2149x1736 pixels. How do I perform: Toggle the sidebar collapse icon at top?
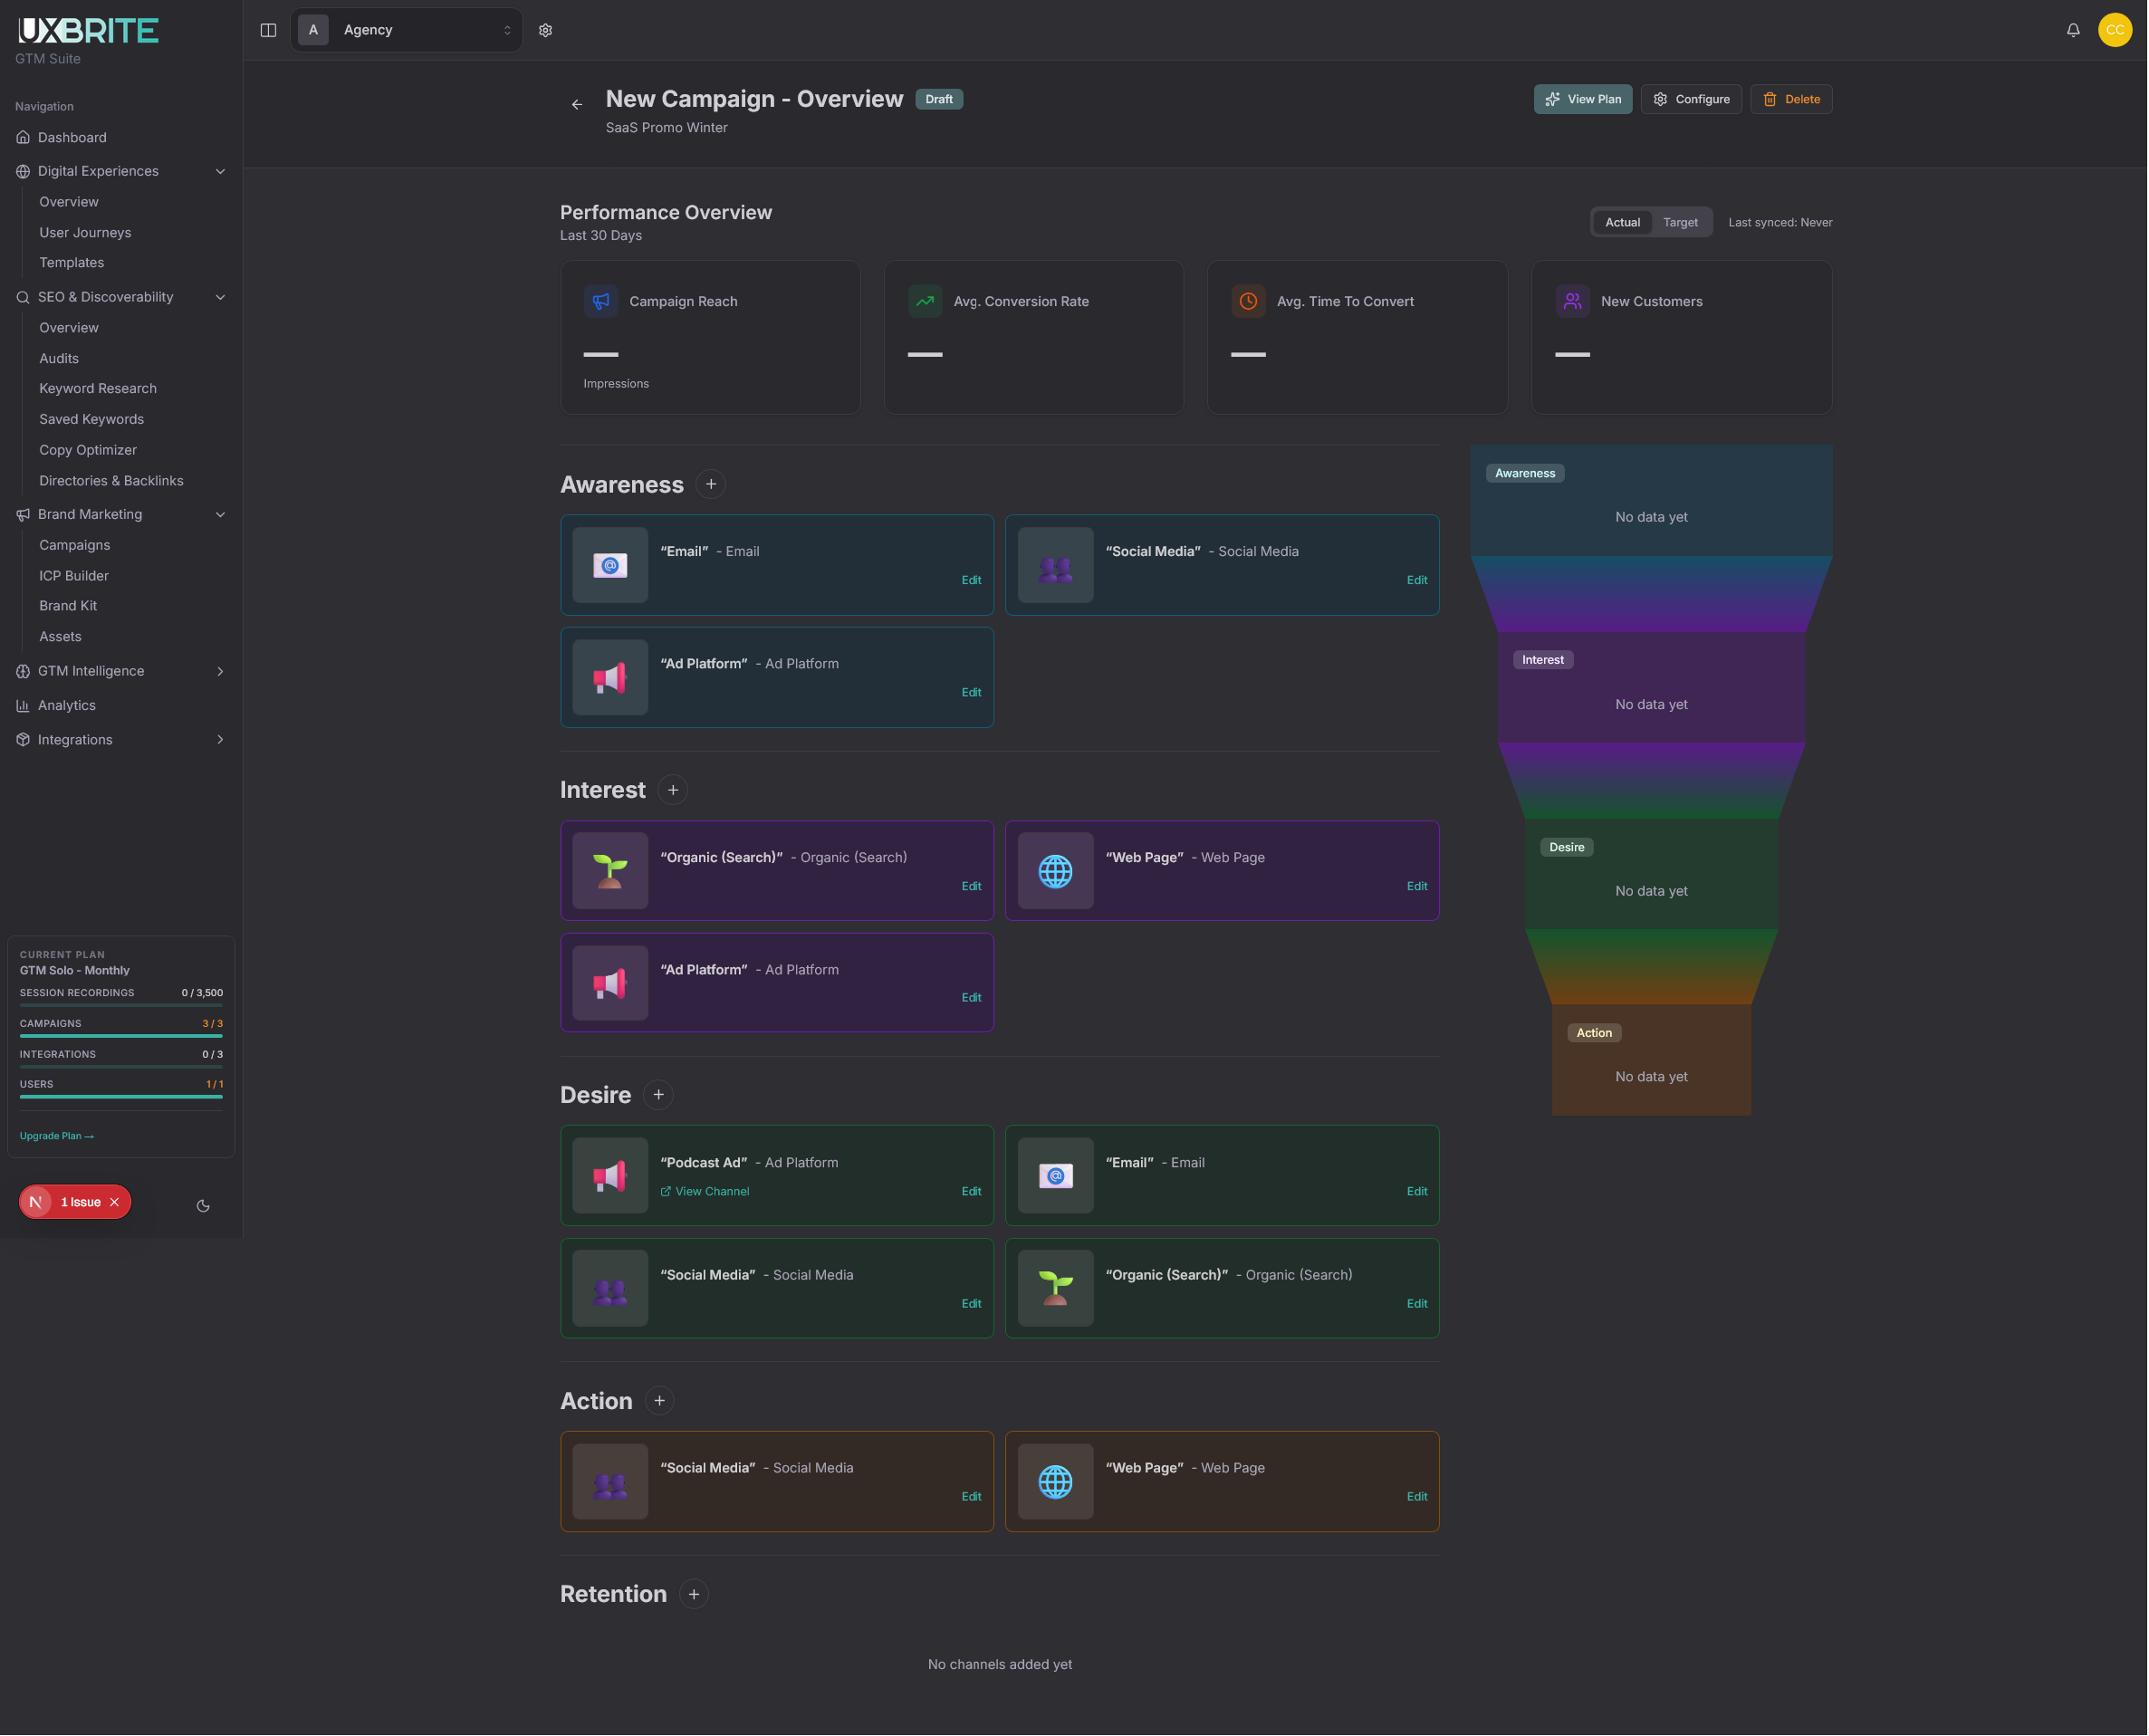tap(268, 29)
